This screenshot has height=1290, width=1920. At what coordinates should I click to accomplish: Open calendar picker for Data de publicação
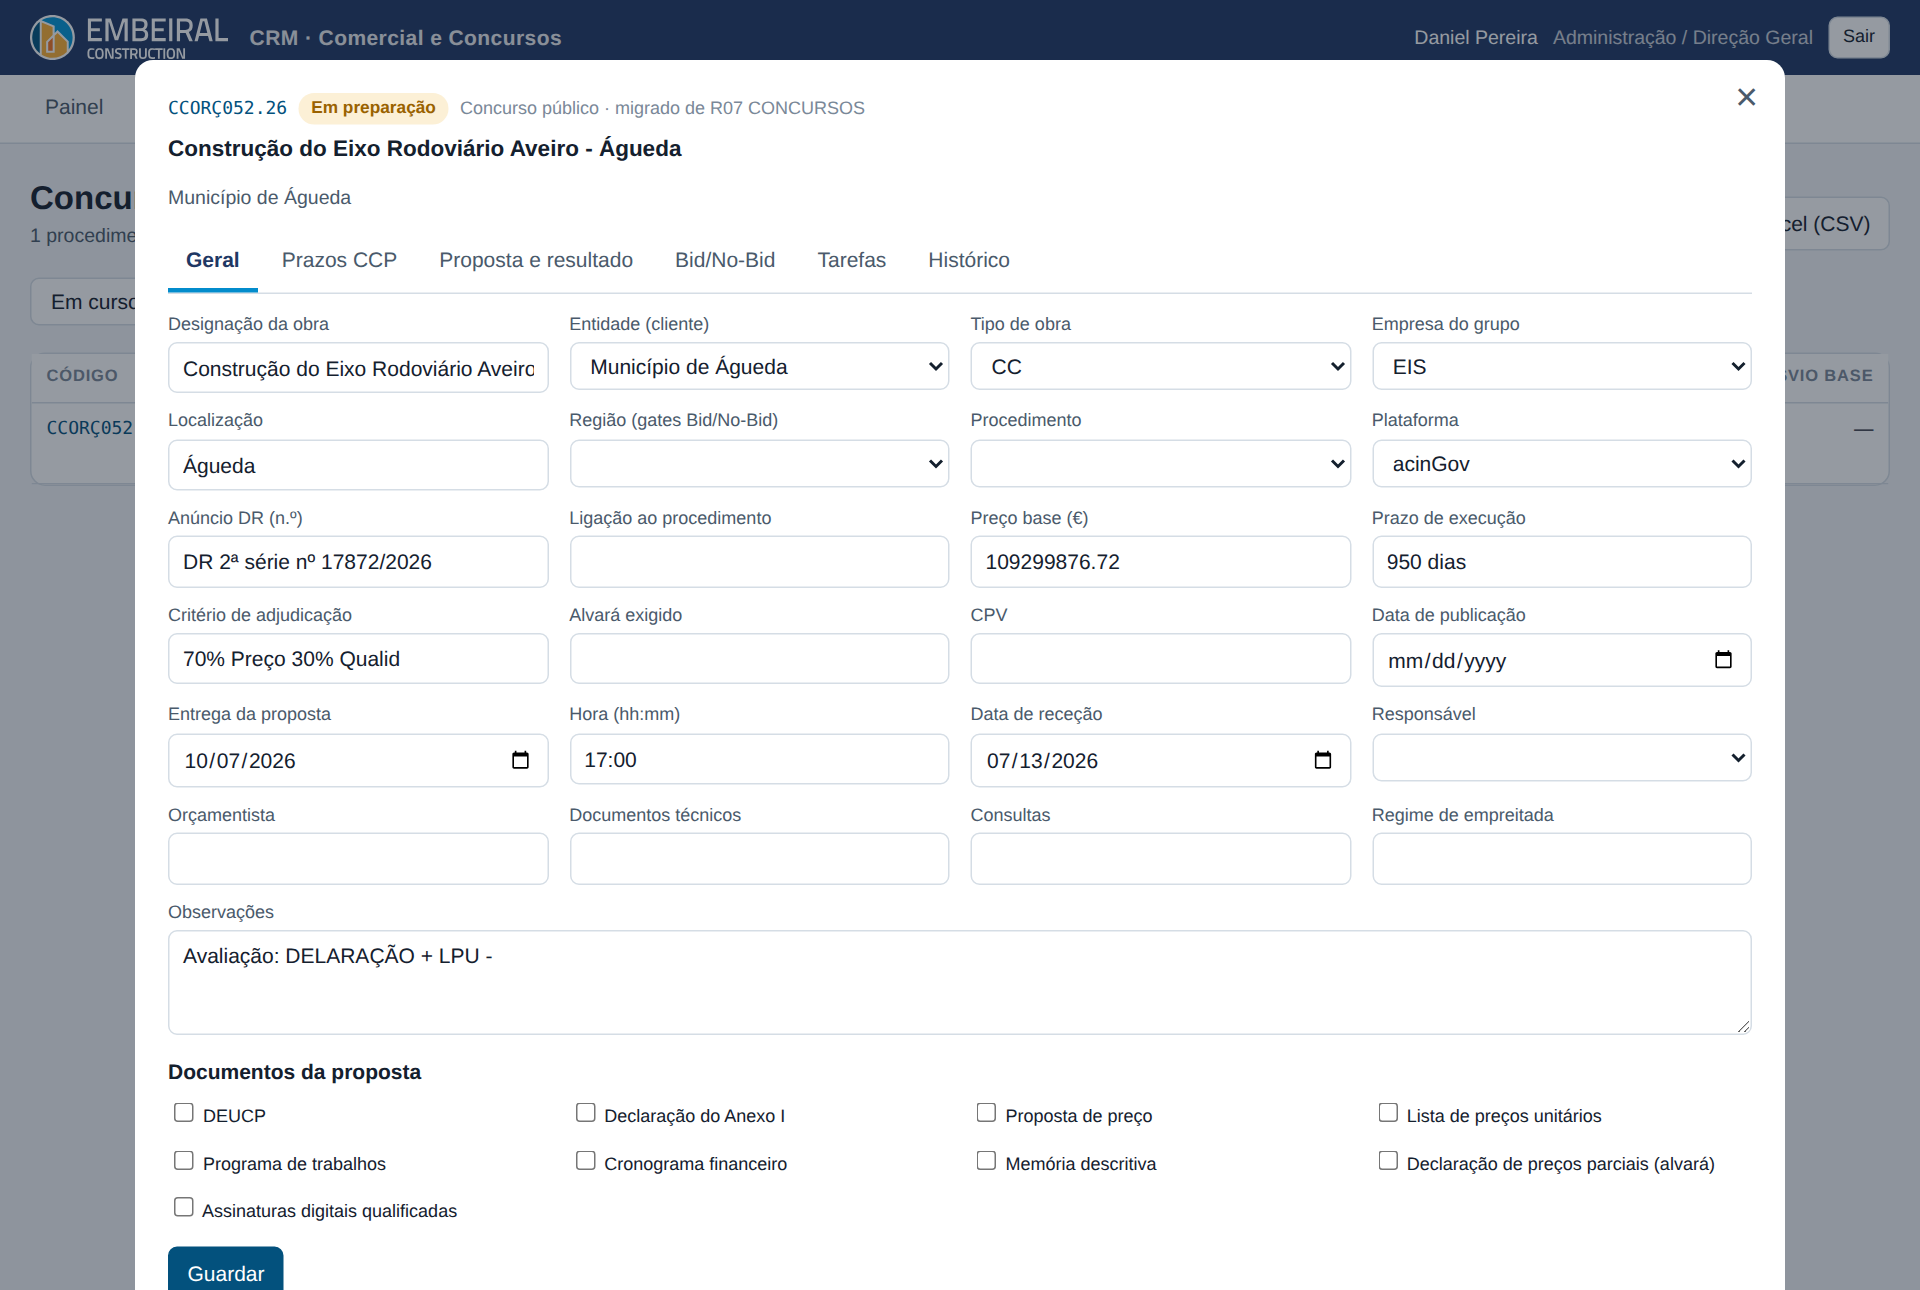tap(1723, 660)
